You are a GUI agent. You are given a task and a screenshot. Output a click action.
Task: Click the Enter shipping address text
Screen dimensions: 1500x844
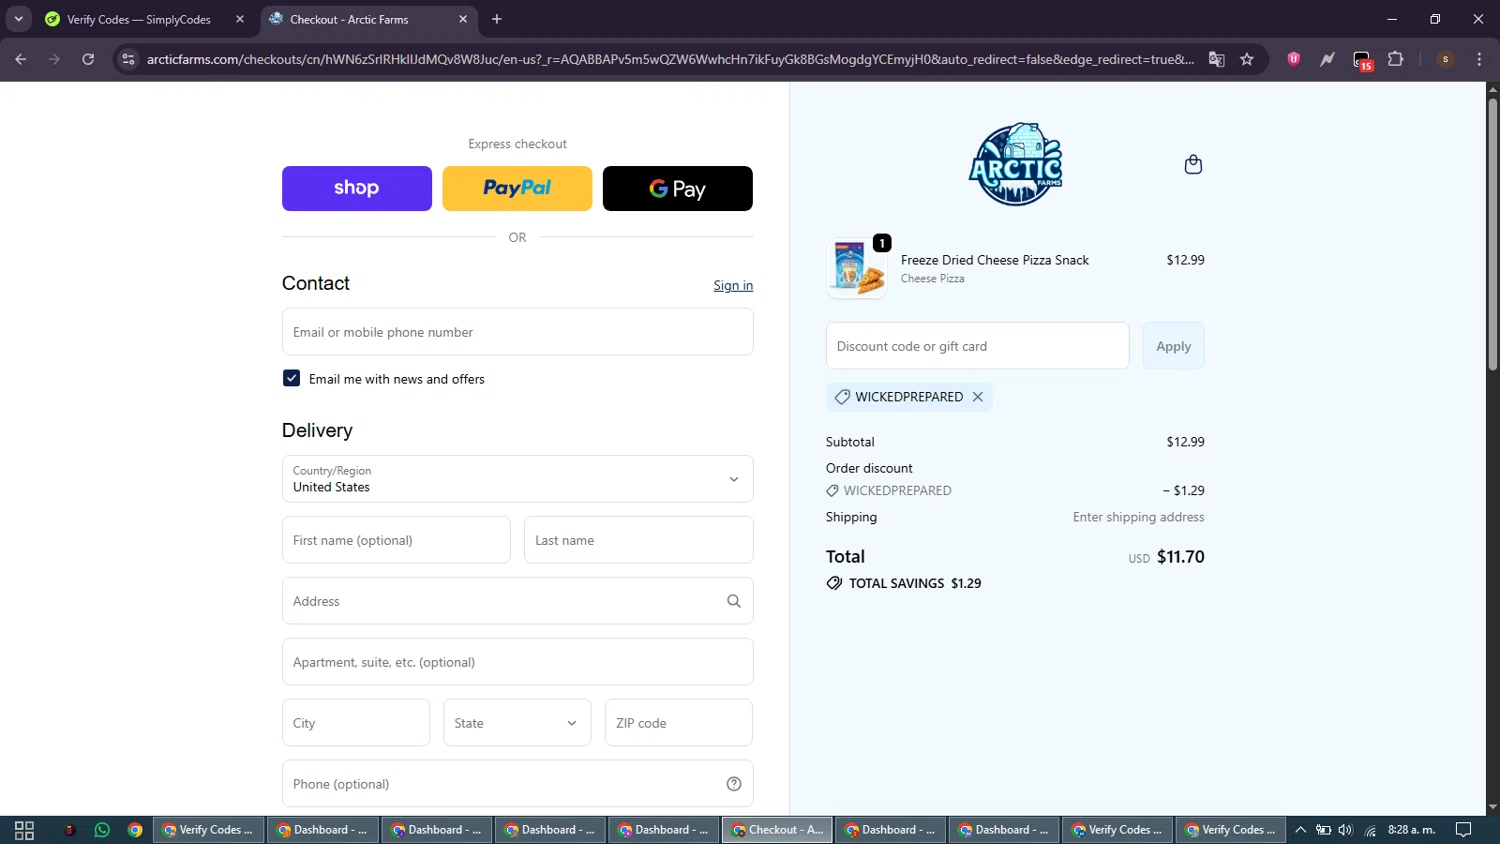coord(1138,517)
